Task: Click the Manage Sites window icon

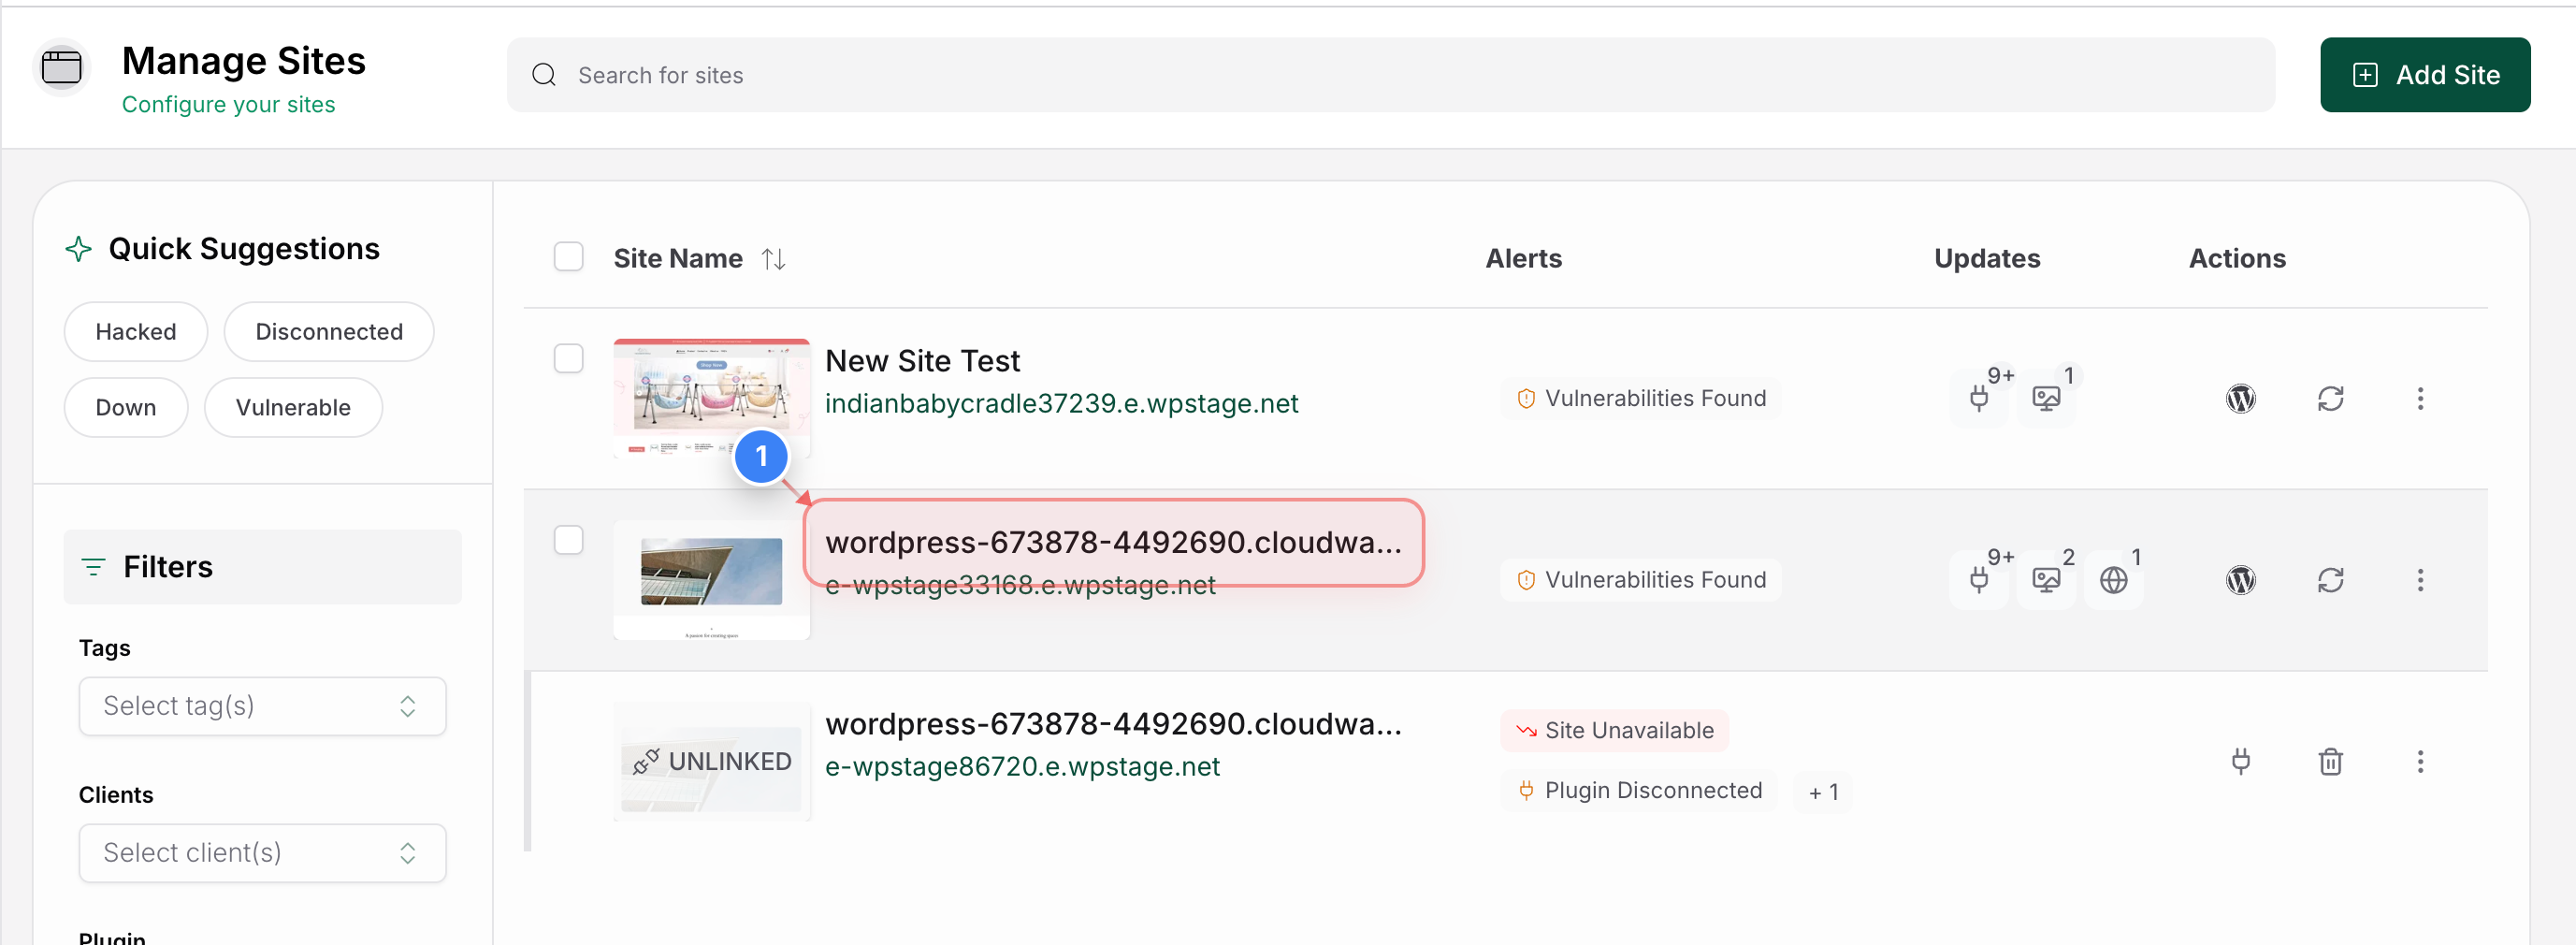Action: pyautogui.click(x=61, y=68)
